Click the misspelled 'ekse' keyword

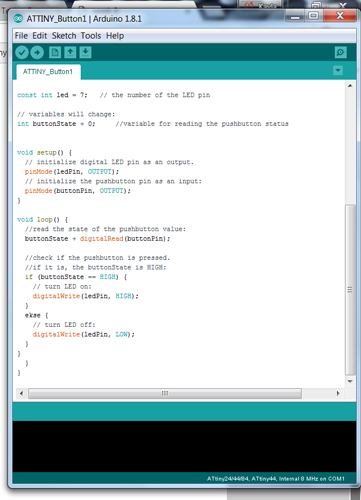pos(33,315)
